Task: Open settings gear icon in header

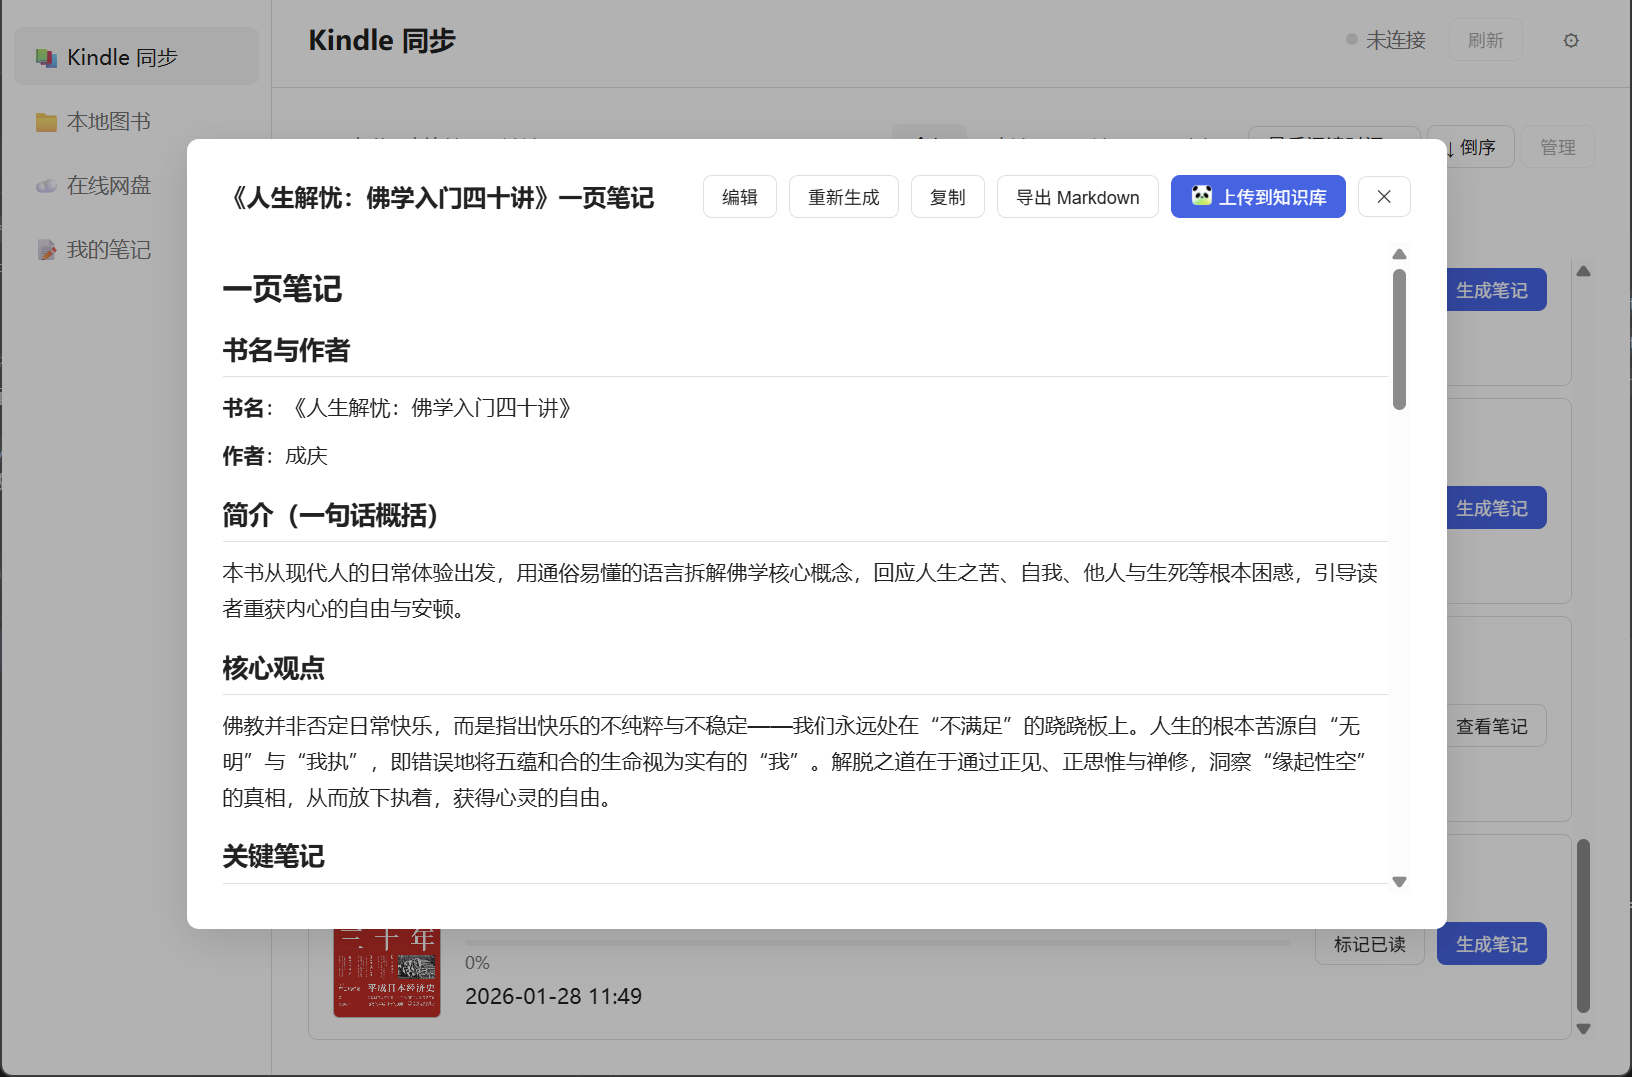Action: (x=1571, y=40)
